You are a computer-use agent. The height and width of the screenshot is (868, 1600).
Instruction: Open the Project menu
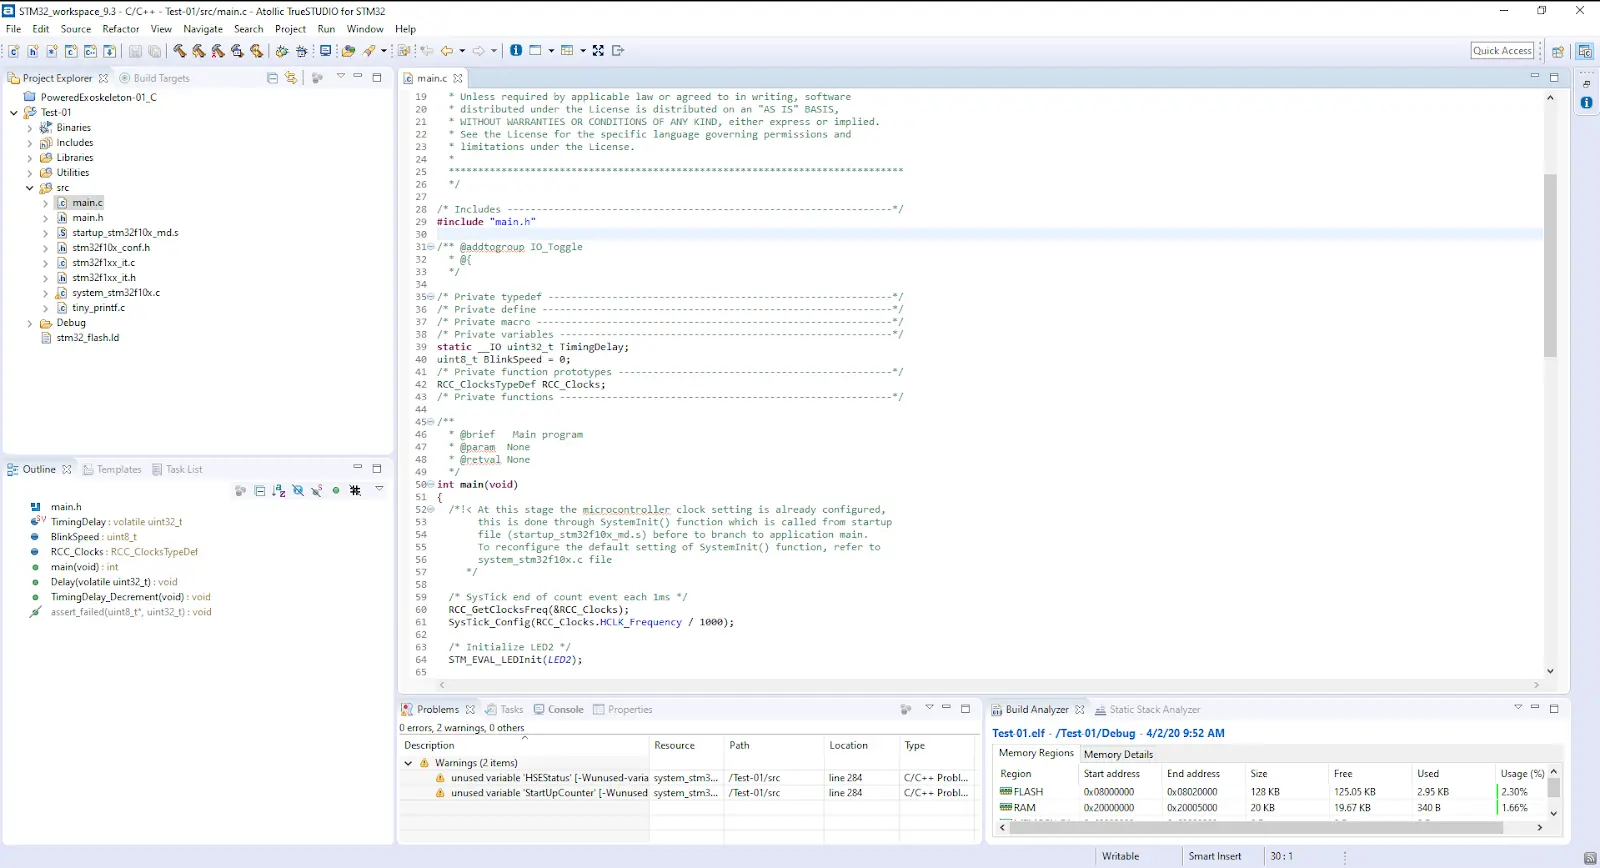291,29
